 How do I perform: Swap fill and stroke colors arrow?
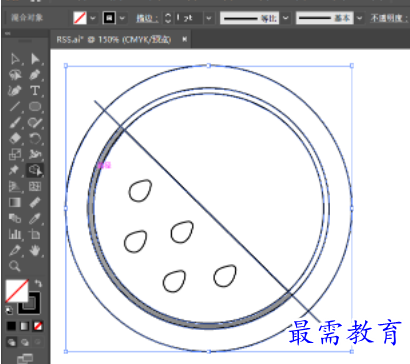point(38,284)
